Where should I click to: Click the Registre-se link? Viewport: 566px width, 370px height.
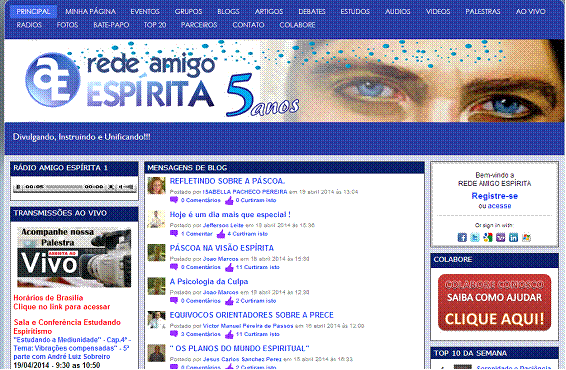pyautogui.click(x=495, y=196)
